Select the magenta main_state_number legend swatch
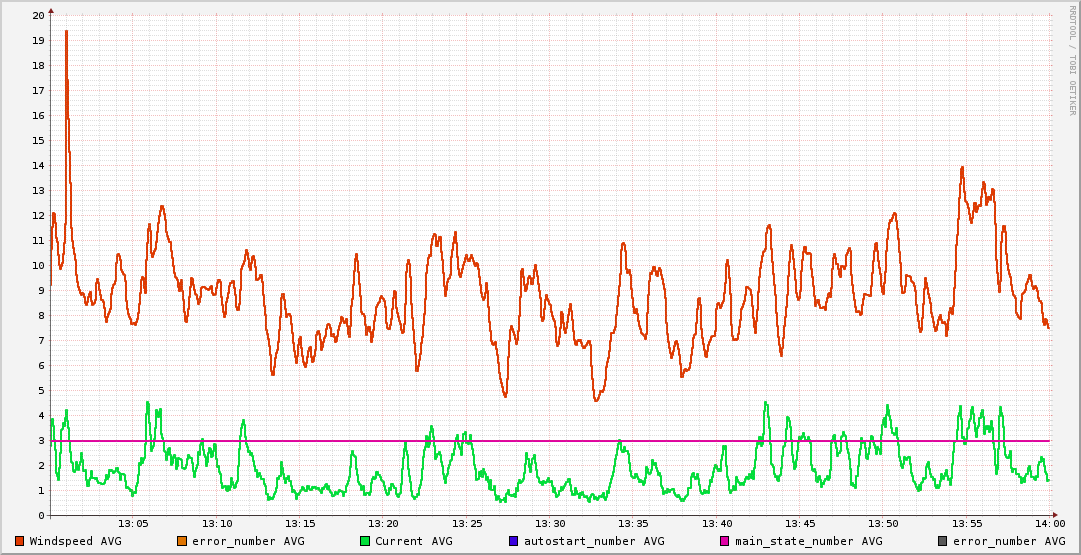 (x=724, y=541)
